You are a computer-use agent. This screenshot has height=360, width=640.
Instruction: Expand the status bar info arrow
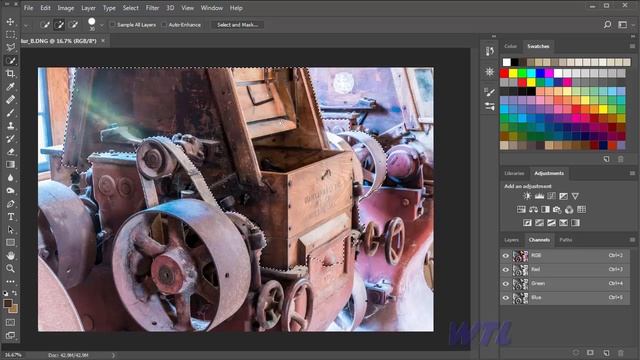pos(113,355)
